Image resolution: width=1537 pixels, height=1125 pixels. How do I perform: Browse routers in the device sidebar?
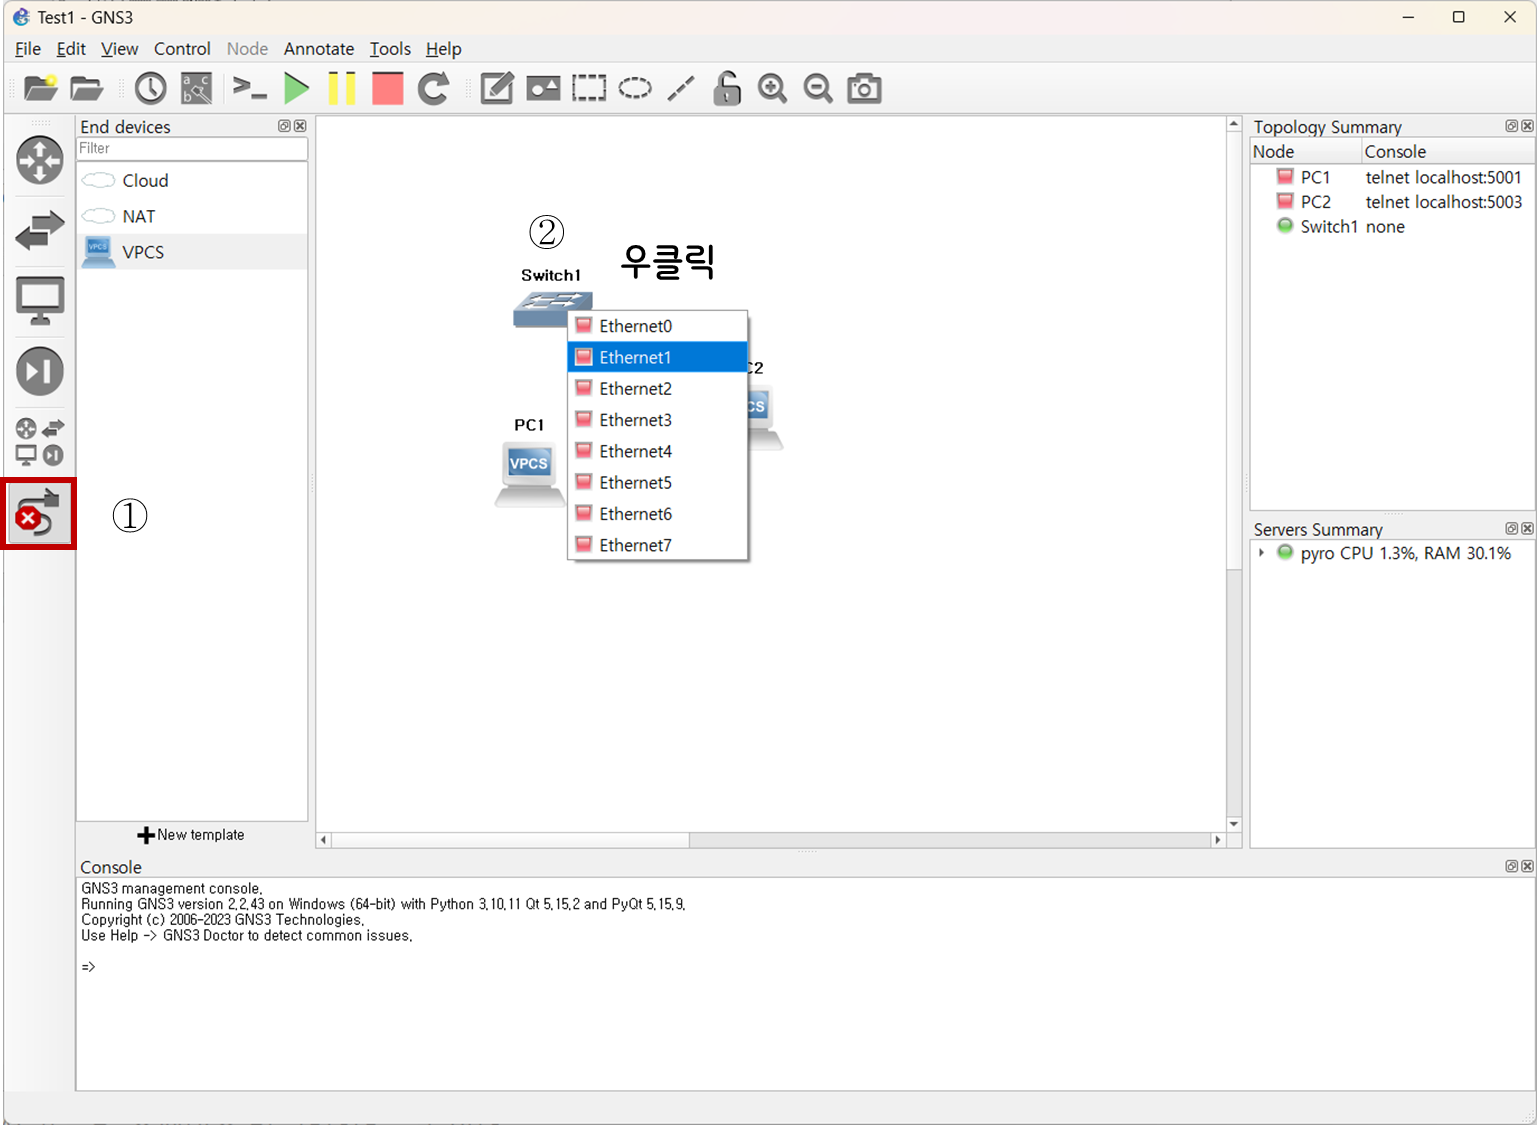(x=40, y=161)
